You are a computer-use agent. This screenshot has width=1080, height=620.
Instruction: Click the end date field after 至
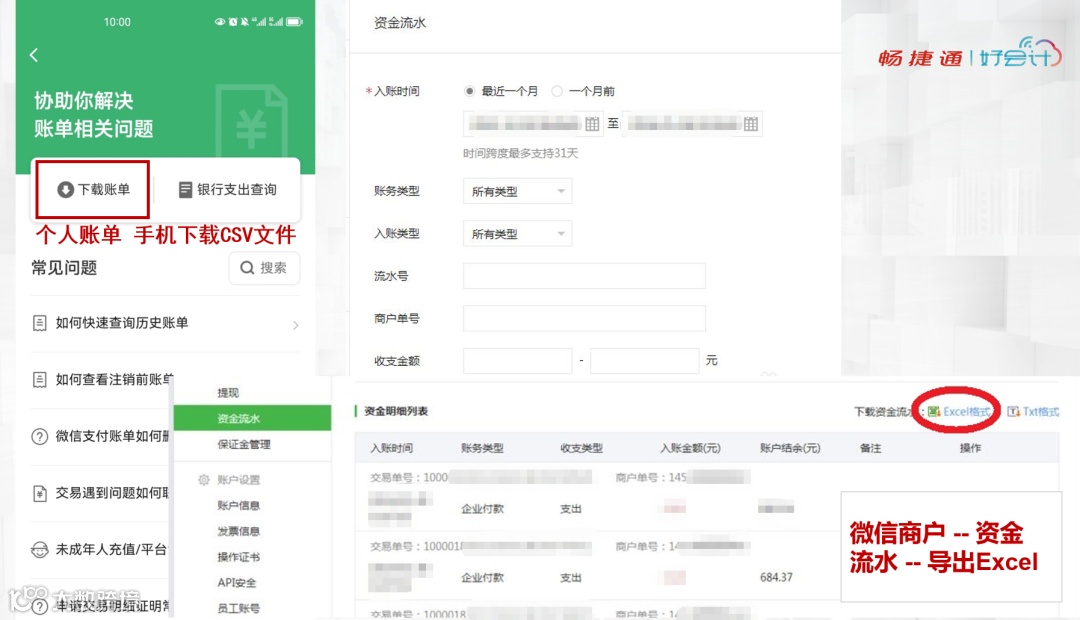pos(692,124)
